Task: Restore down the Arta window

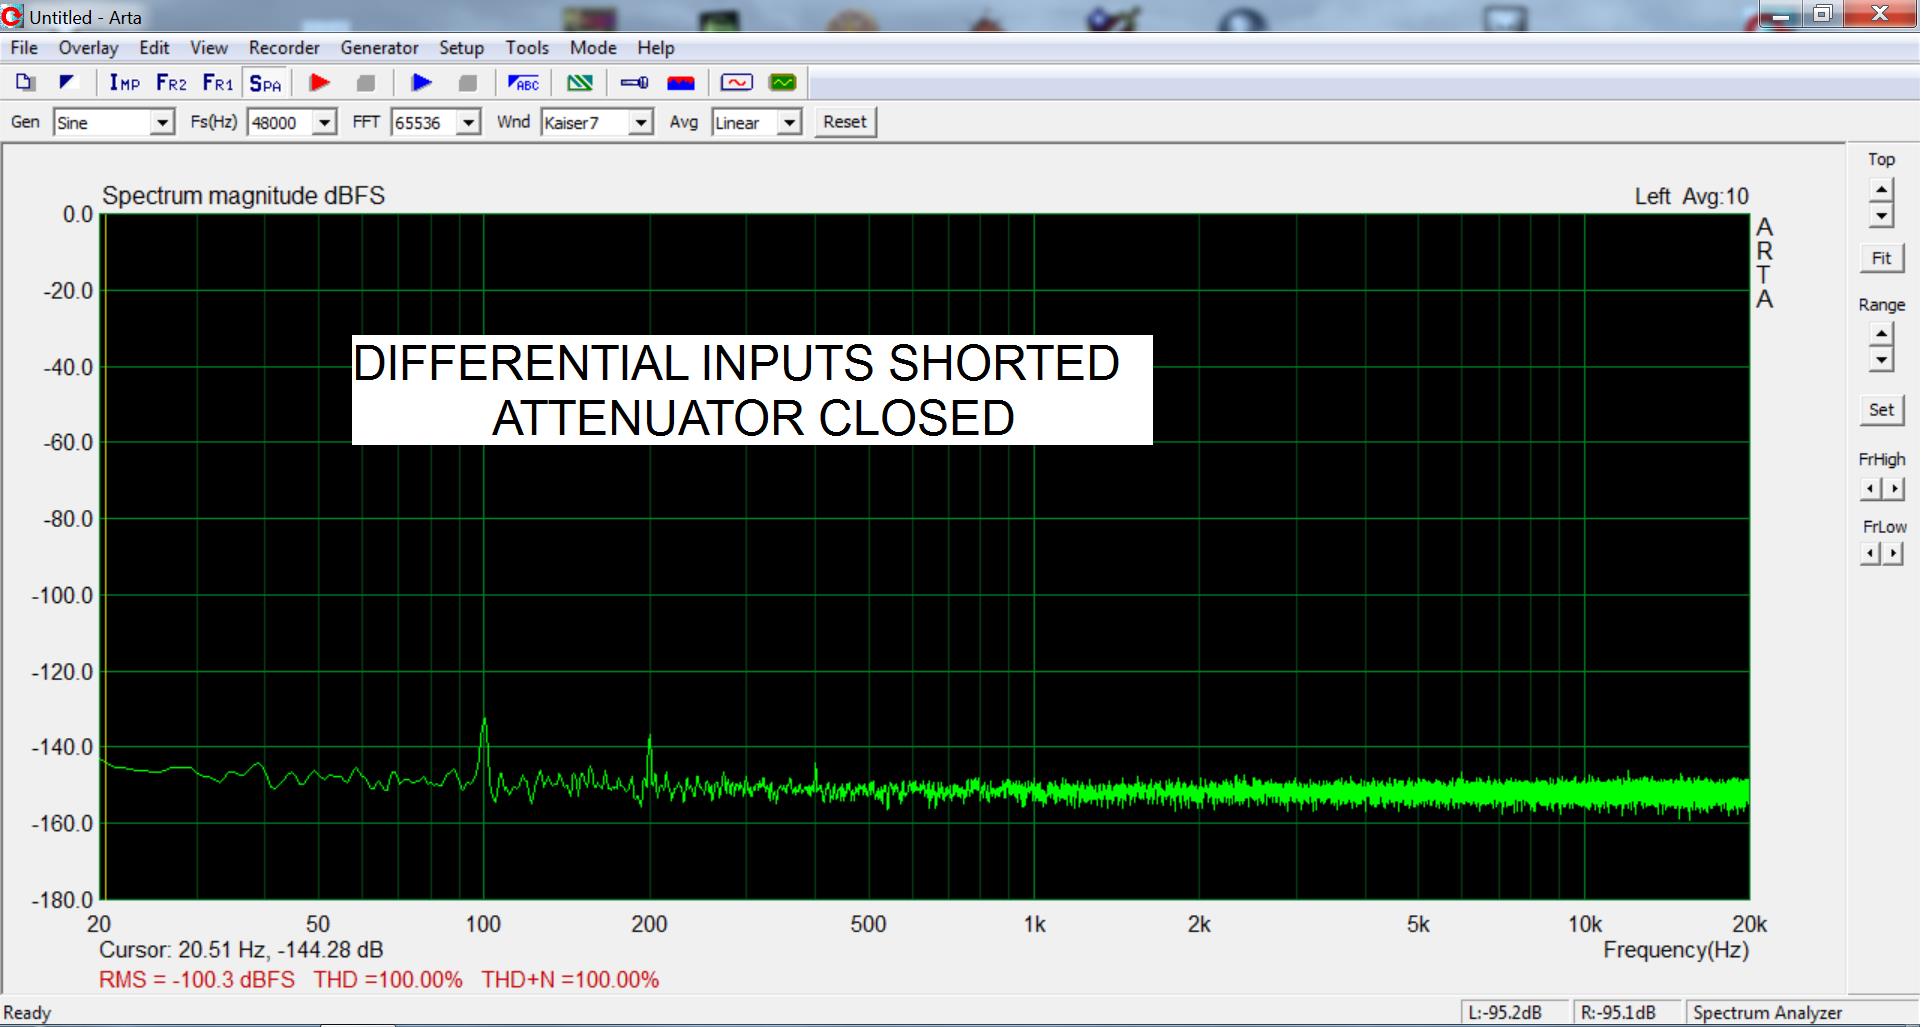Action: [1823, 13]
